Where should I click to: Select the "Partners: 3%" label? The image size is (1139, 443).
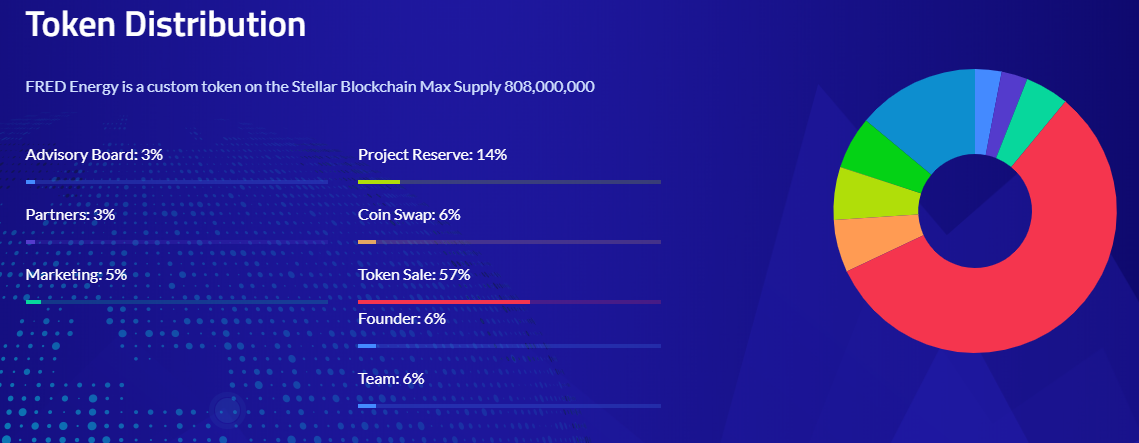tap(70, 214)
